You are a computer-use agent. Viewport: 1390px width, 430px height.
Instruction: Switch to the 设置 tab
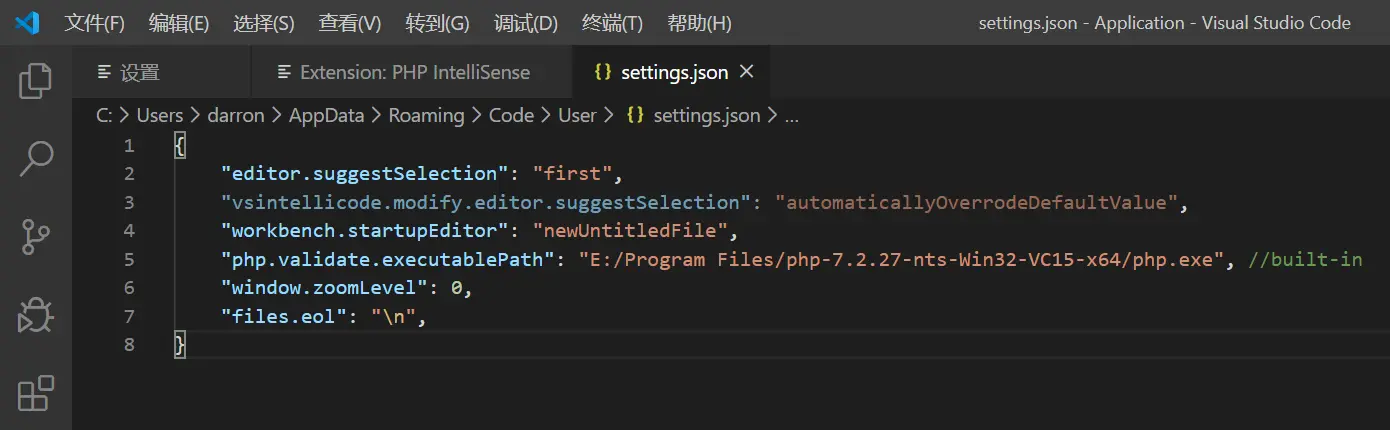(x=140, y=72)
